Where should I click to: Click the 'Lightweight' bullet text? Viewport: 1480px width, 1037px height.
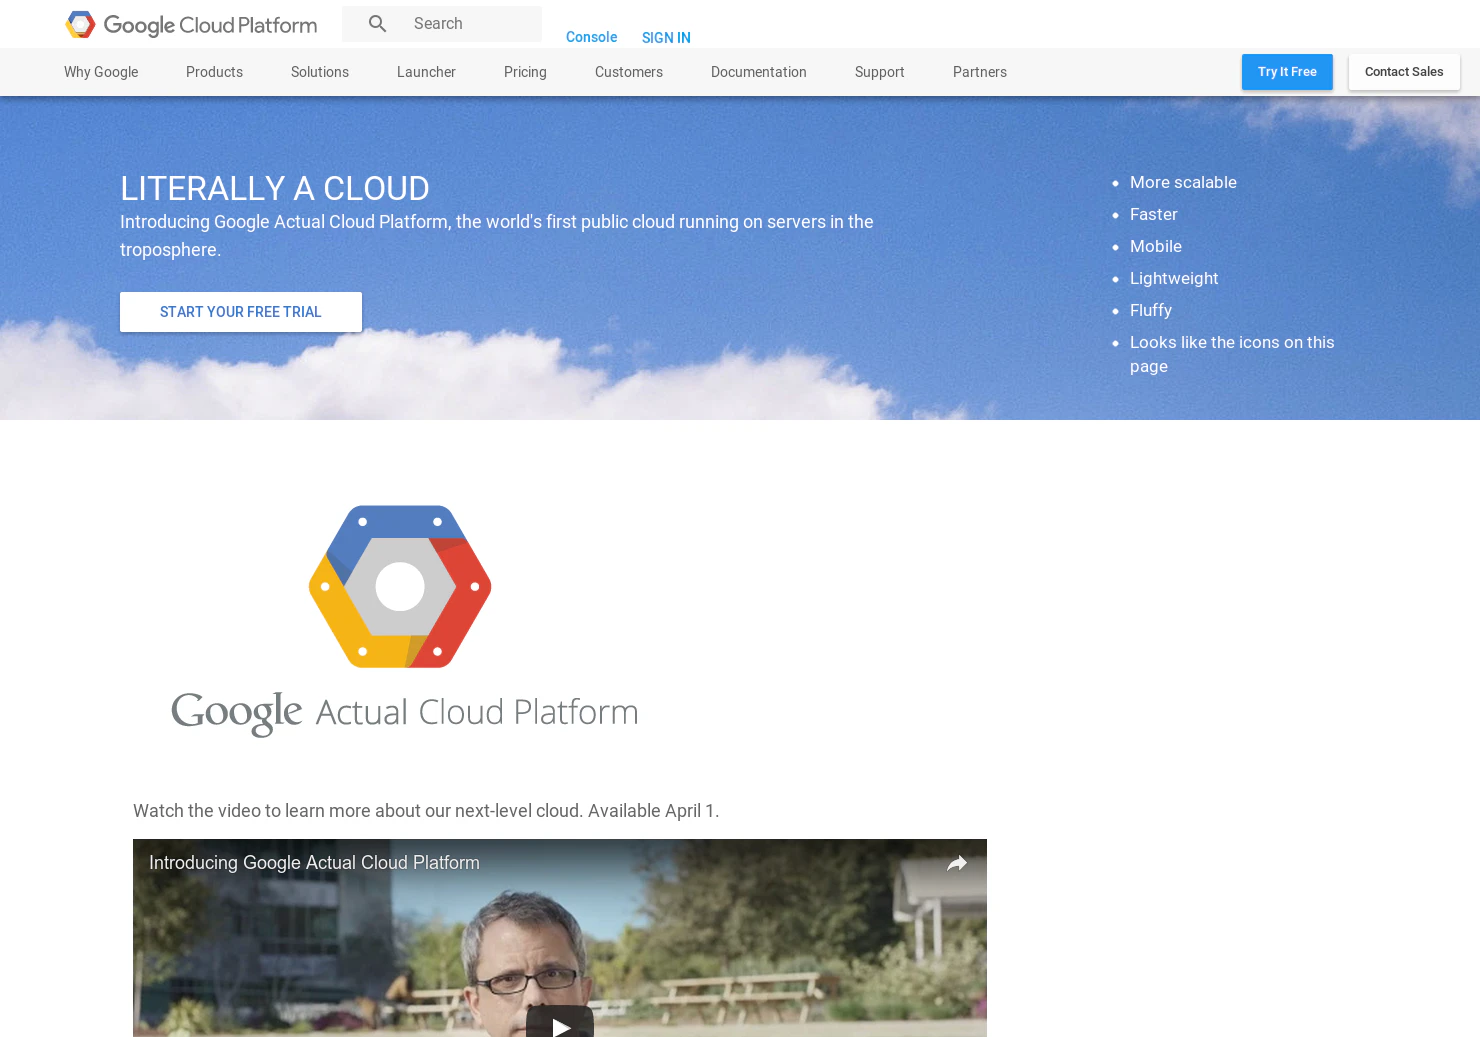1174,278
